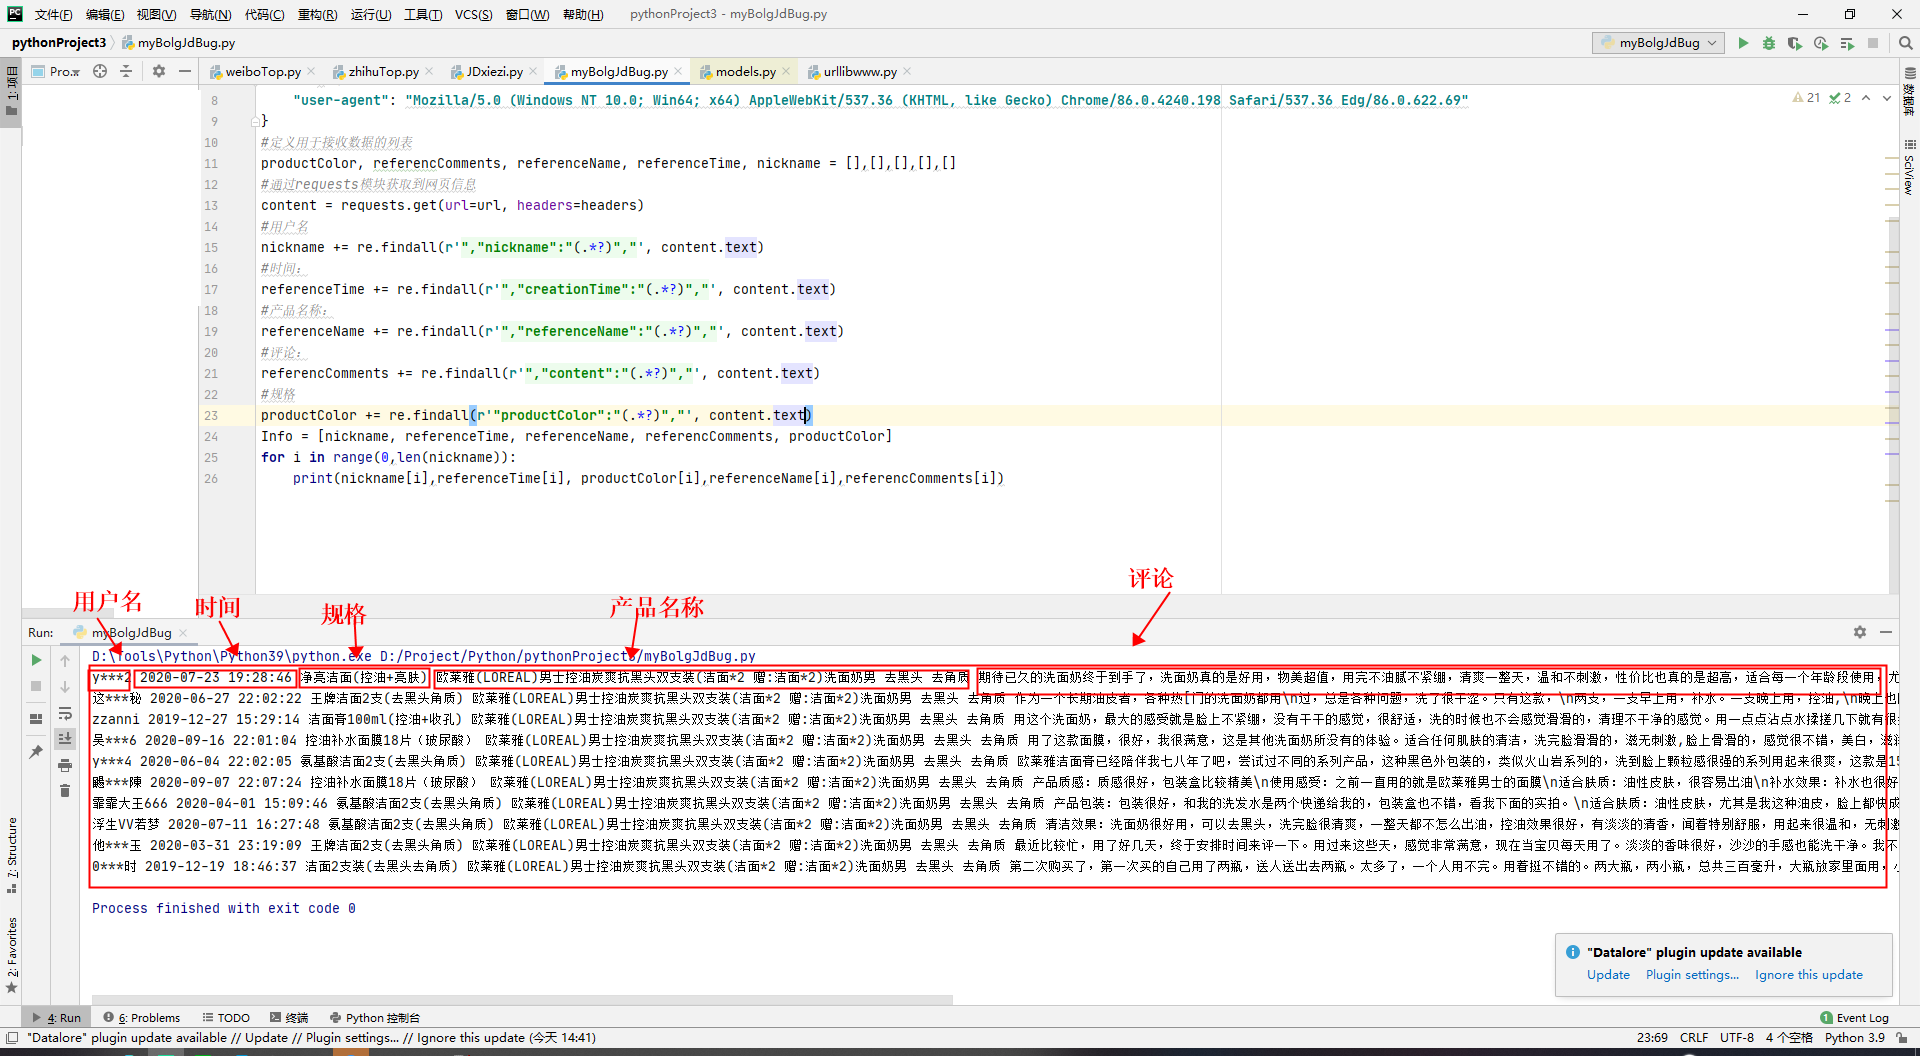Click Update link in plugin notification

coord(1608,975)
